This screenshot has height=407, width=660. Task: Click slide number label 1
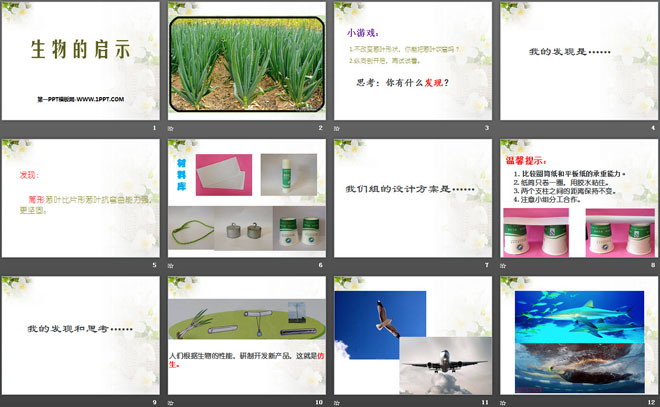tap(154, 128)
